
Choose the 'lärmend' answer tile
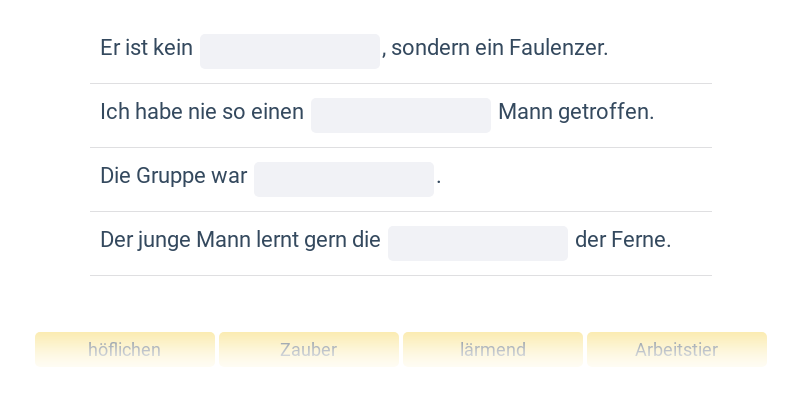(x=493, y=350)
